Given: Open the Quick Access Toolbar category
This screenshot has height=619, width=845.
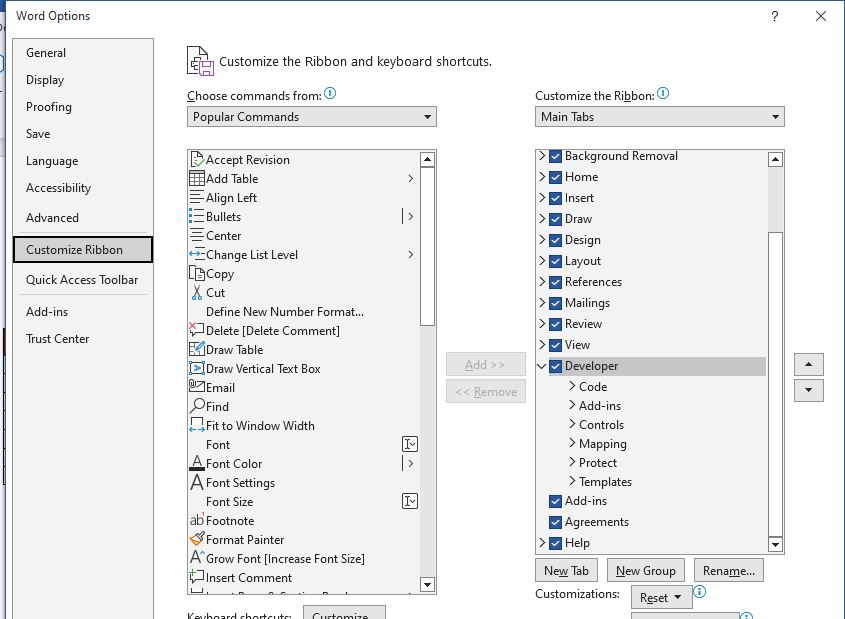Looking at the screenshot, I should pyautogui.click(x=82, y=280).
